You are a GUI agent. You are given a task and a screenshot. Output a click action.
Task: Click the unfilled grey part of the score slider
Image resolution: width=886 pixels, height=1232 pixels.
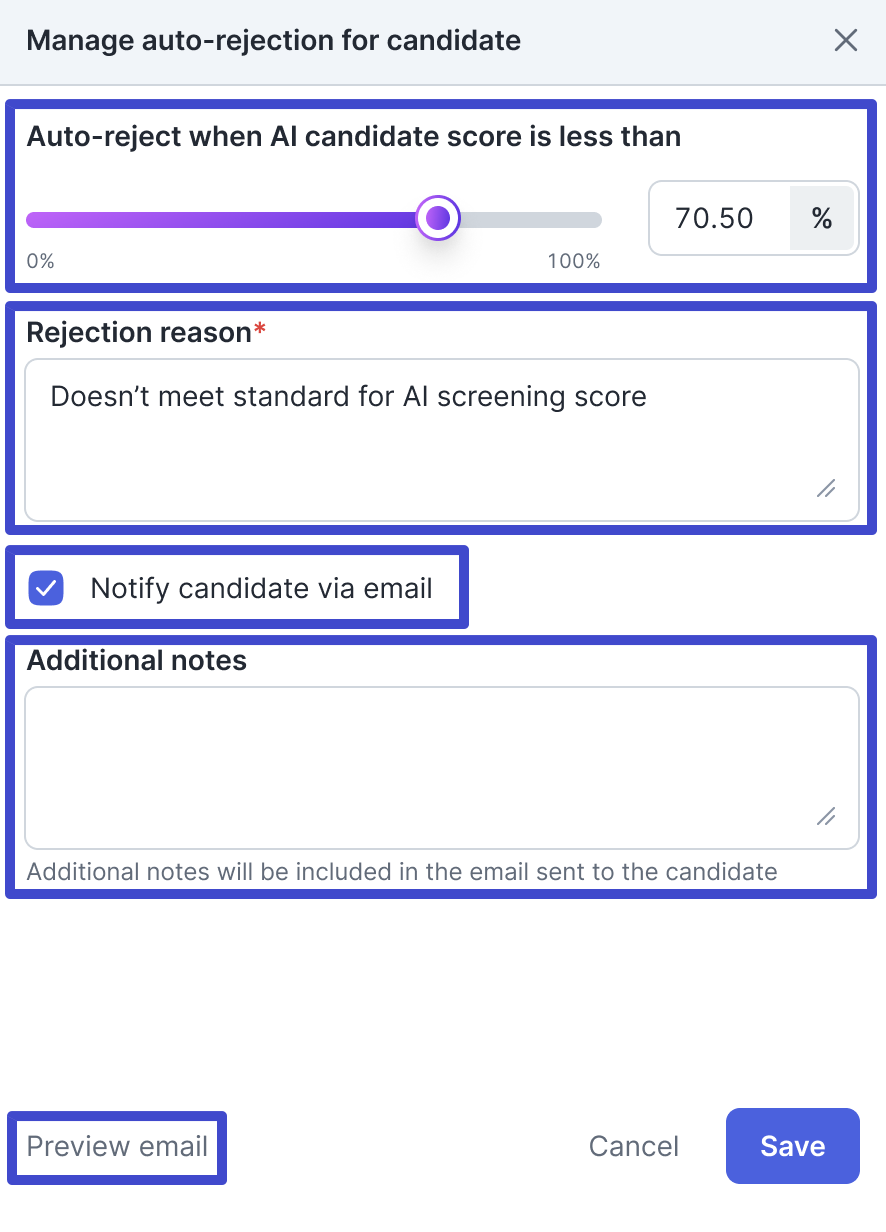point(530,220)
